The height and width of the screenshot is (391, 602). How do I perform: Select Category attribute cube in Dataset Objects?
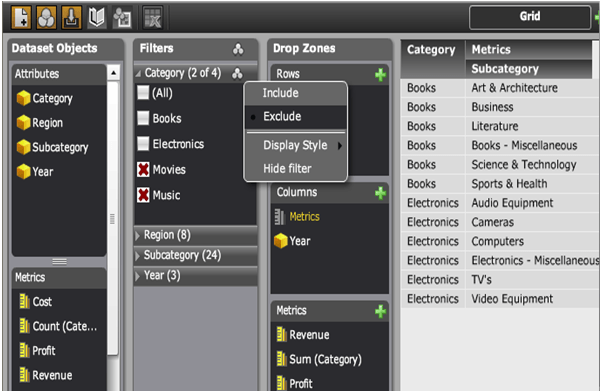23,98
